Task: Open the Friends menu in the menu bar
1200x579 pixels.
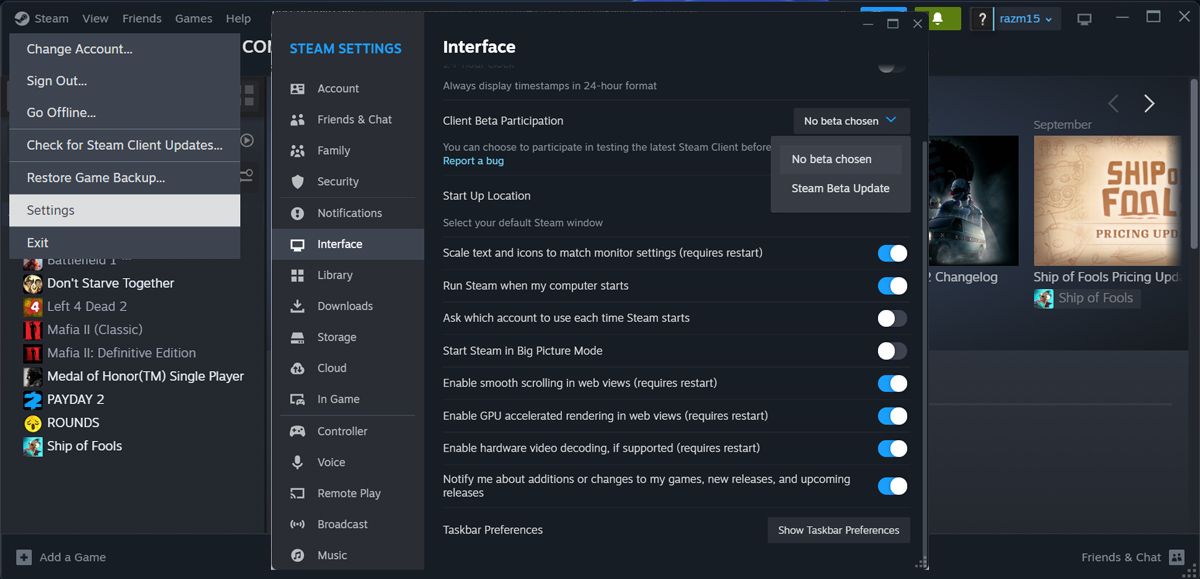Action: 141,18
